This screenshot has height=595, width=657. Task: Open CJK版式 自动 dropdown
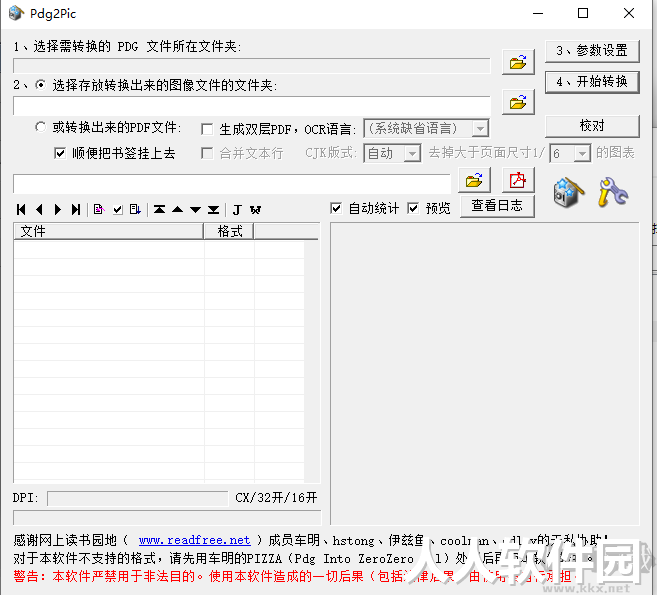412,153
